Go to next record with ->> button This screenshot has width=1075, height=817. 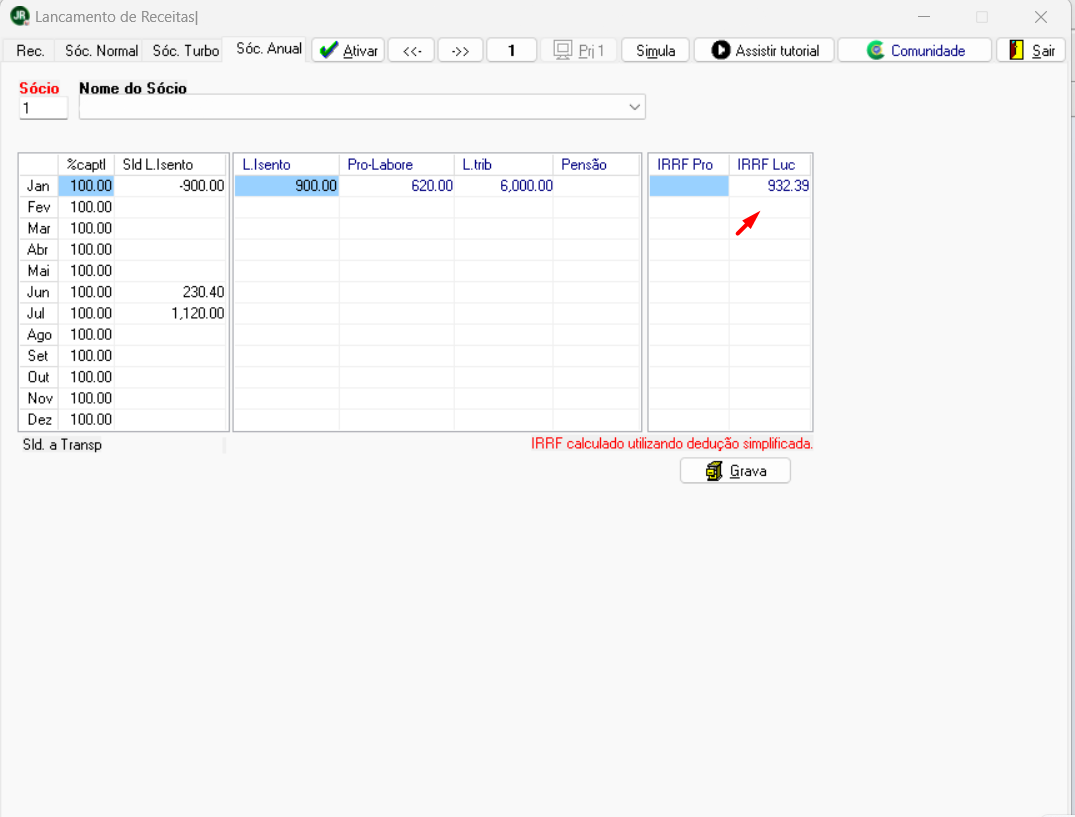coord(460,50)
